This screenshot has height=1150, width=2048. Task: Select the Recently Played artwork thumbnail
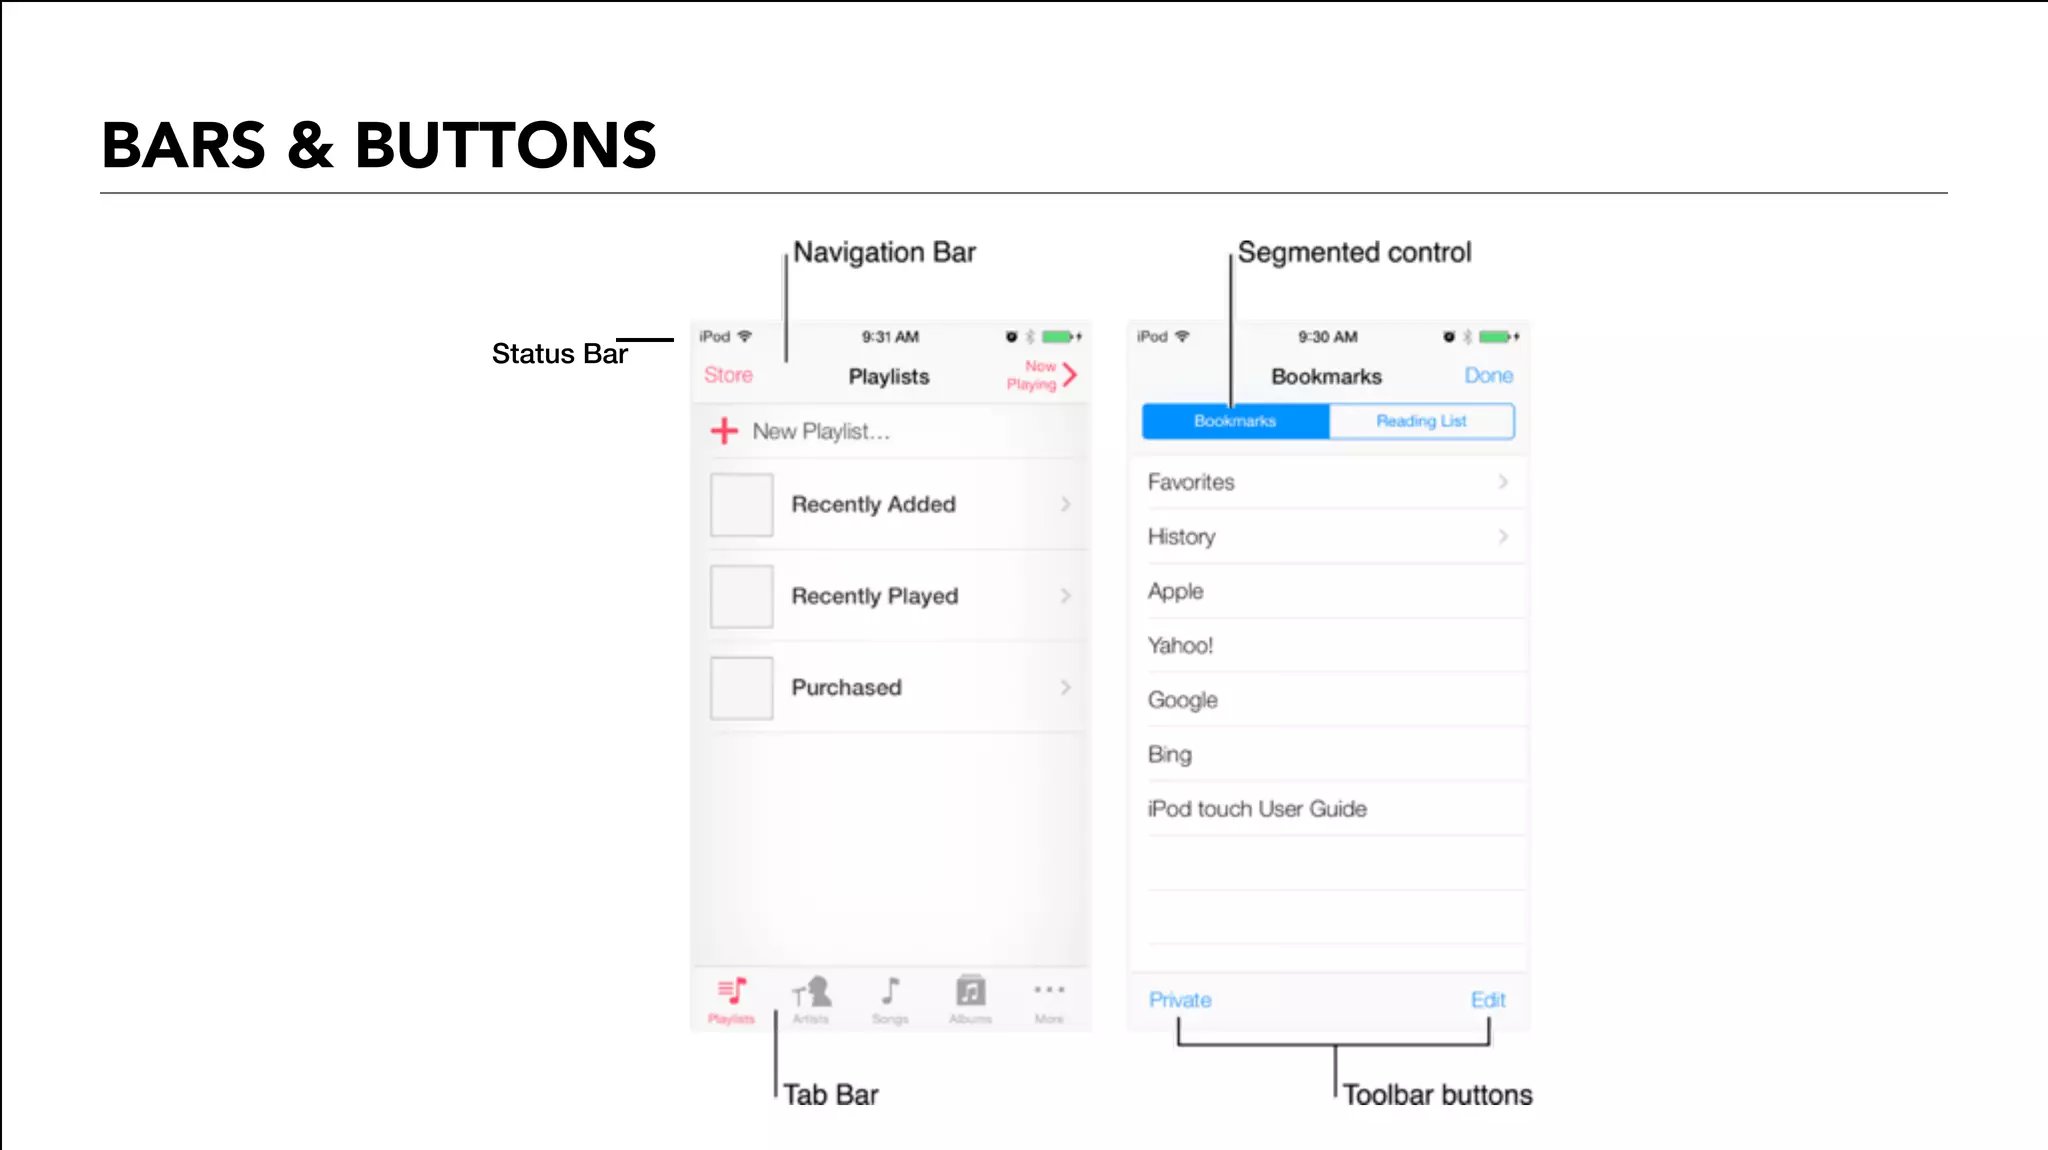click(x=742, y=597)
